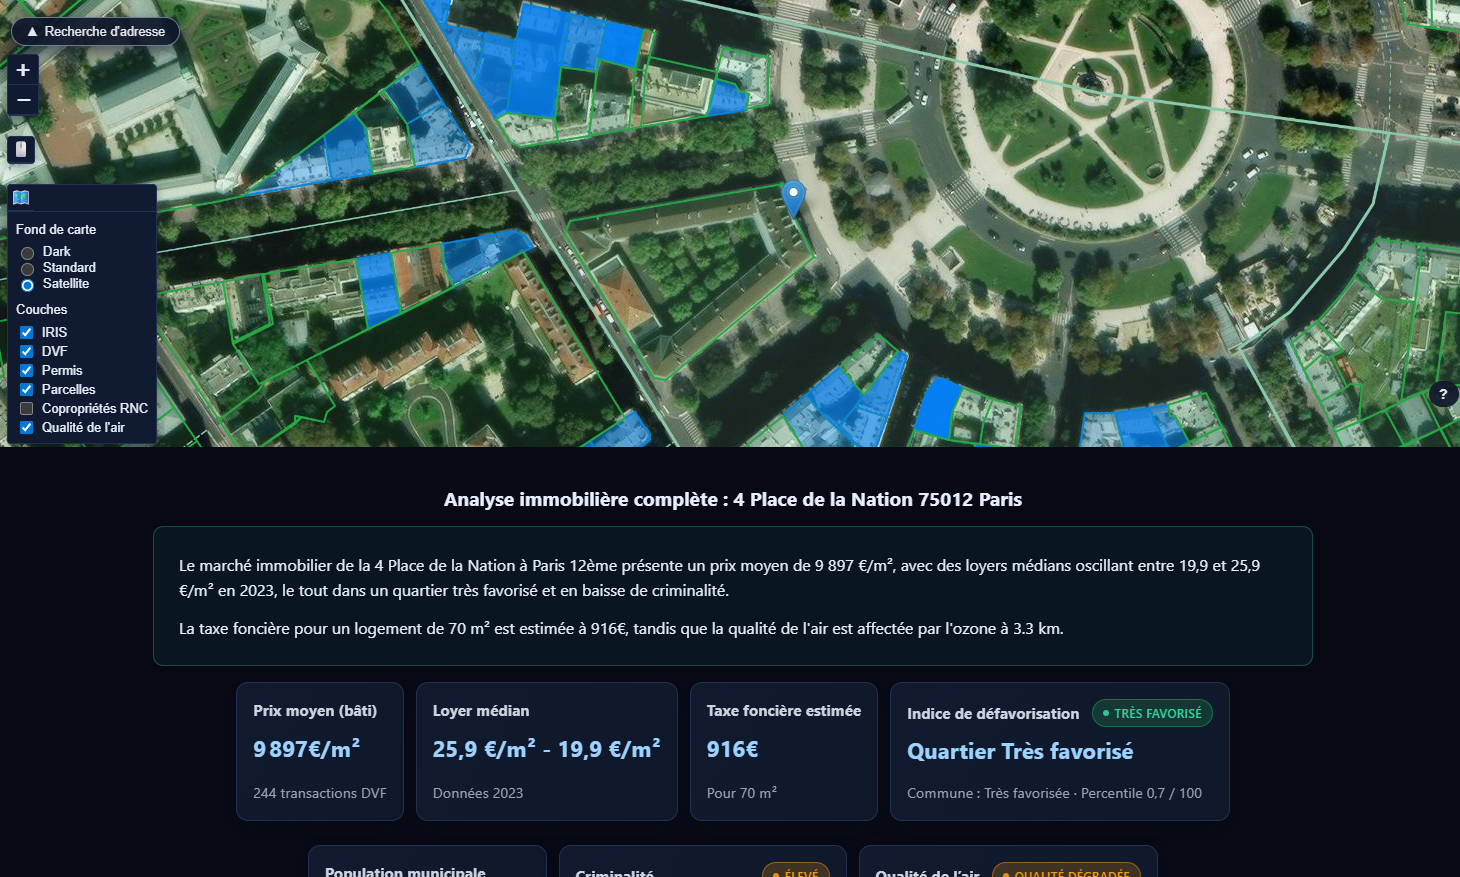Choose the Satellite basemap radio

click(x=28, y=285)
